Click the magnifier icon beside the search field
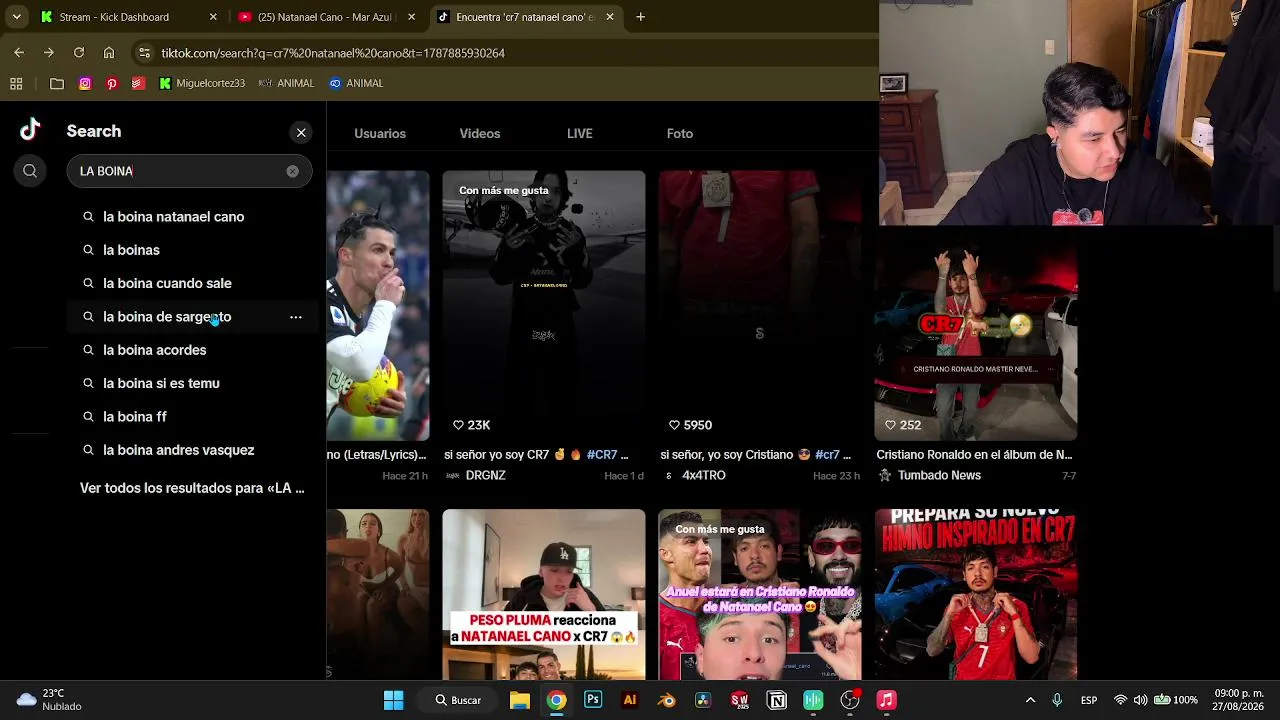 30,171
